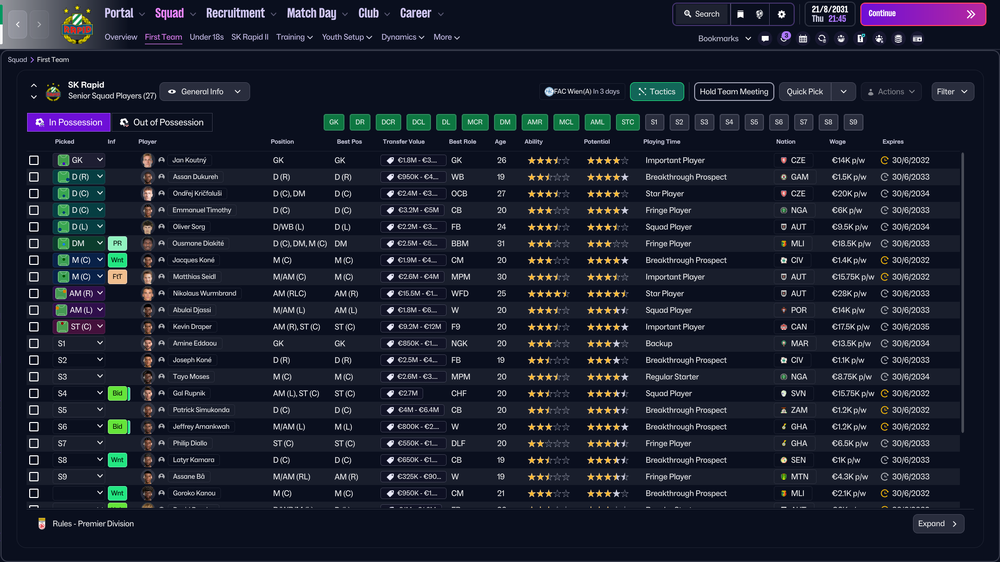Check the box beside Gal Rupnik

tap(34, 394)
